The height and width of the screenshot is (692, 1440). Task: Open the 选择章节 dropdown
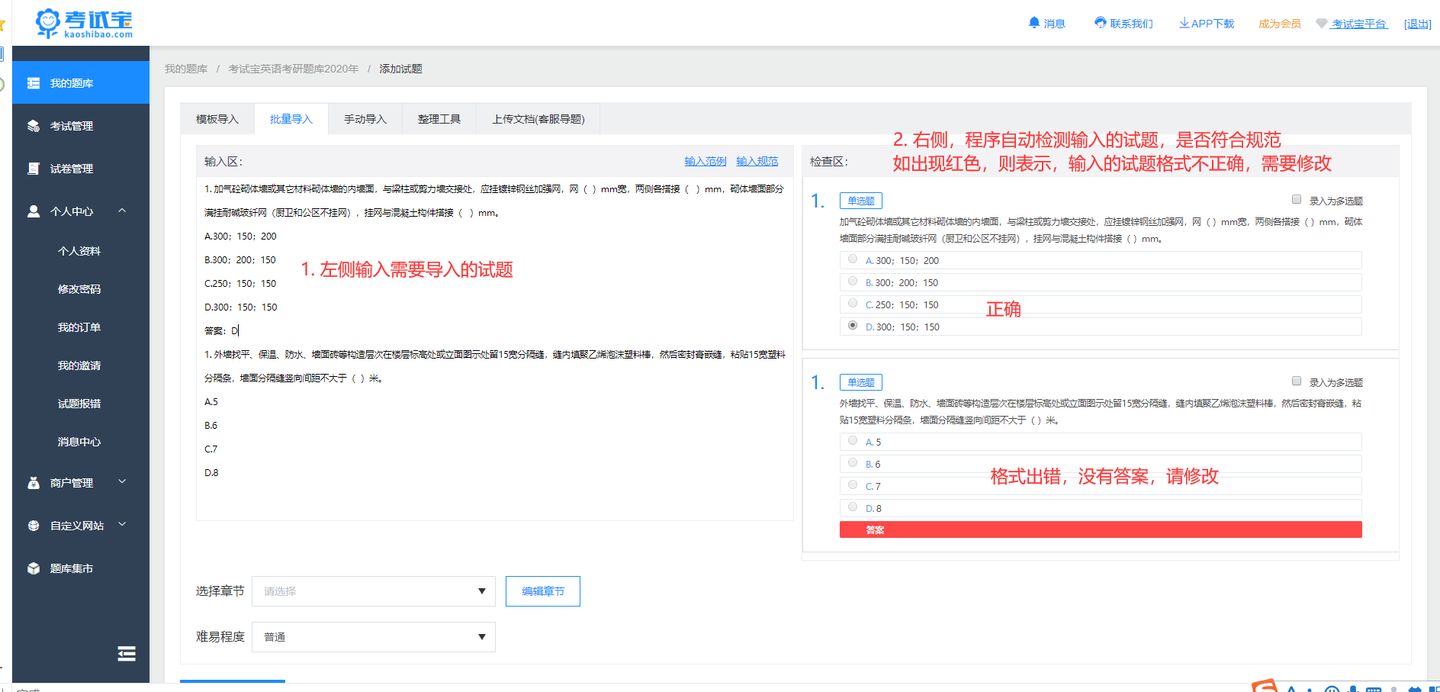click(x=373, y=591)
